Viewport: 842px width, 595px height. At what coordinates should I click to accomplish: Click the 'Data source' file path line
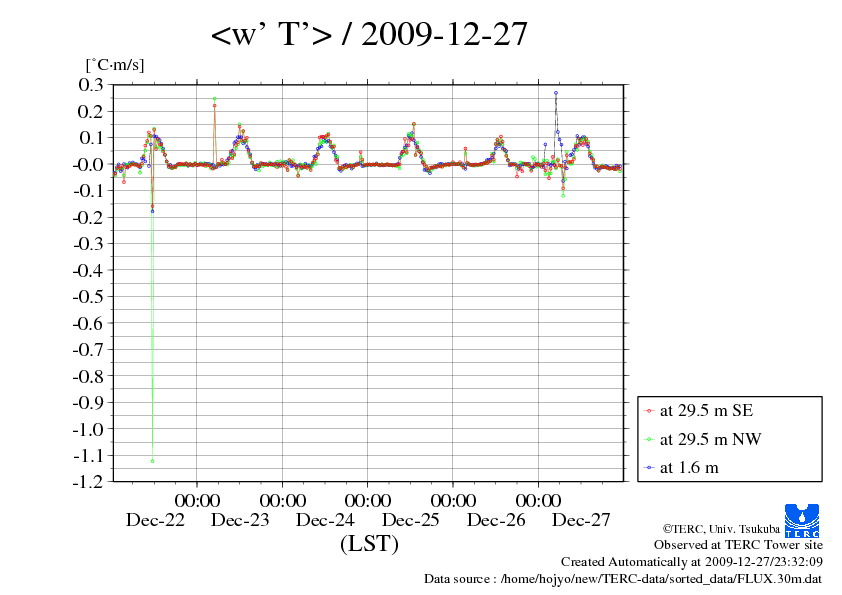point(623,579)
